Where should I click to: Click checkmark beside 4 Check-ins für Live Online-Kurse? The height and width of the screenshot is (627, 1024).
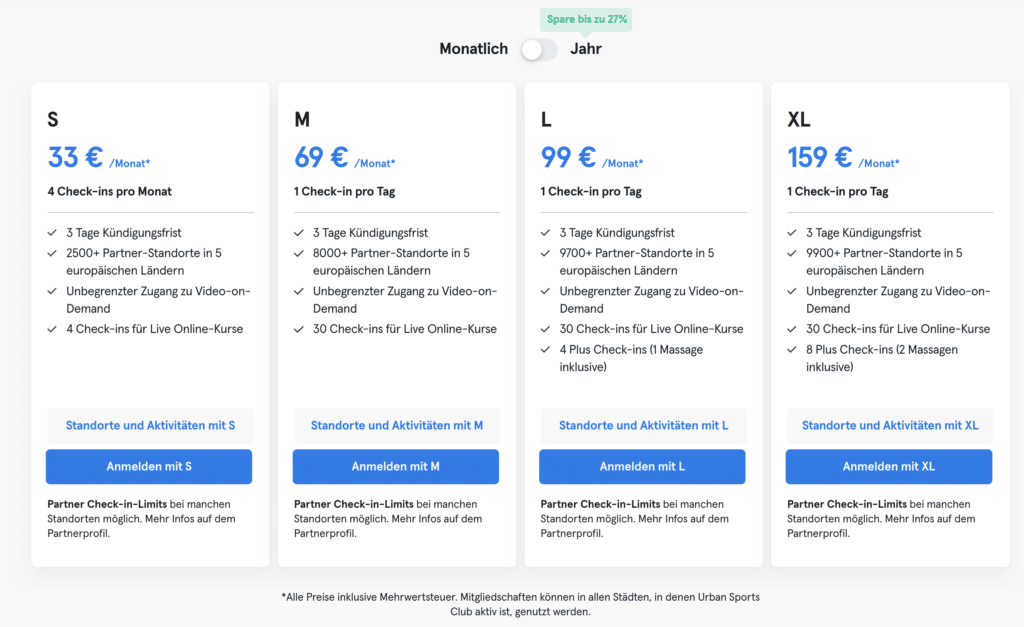(52, 329)
